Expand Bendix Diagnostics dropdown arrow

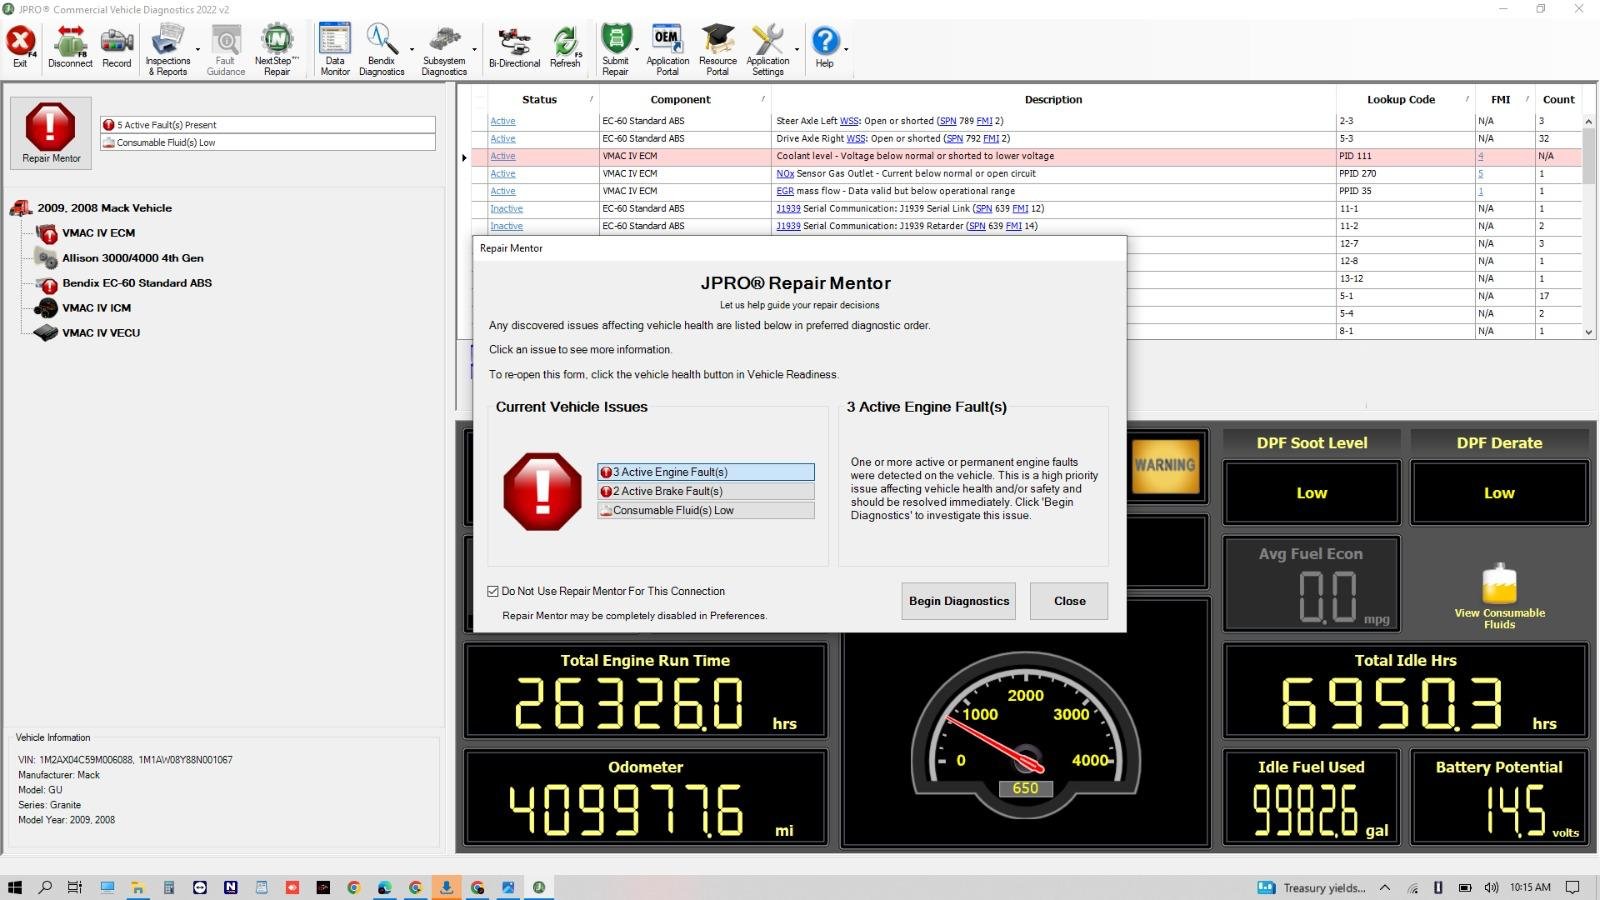click(411, 50)
